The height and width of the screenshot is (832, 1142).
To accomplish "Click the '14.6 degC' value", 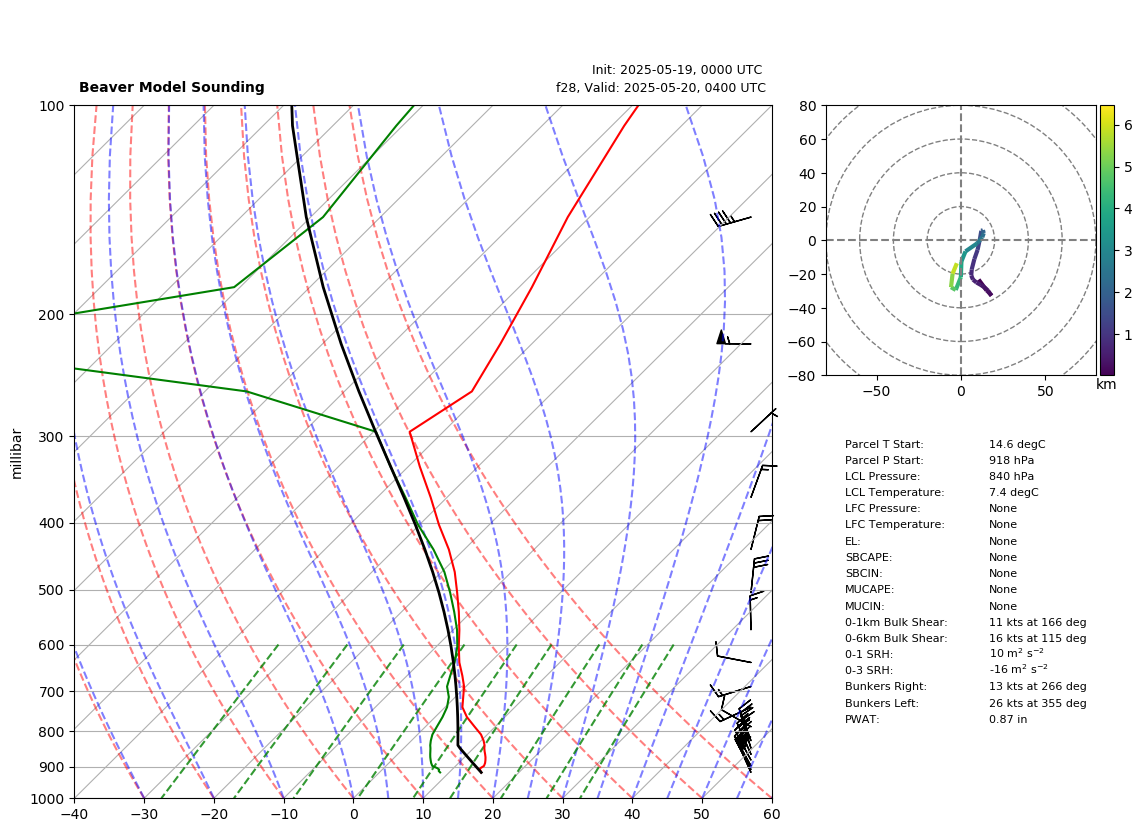I will [1017, 444].
